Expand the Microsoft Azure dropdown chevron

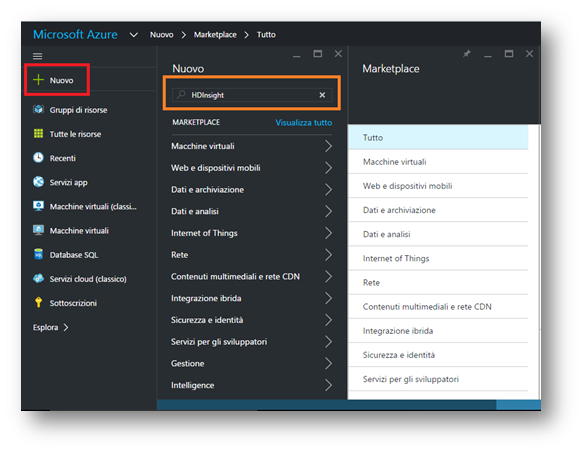133,35
